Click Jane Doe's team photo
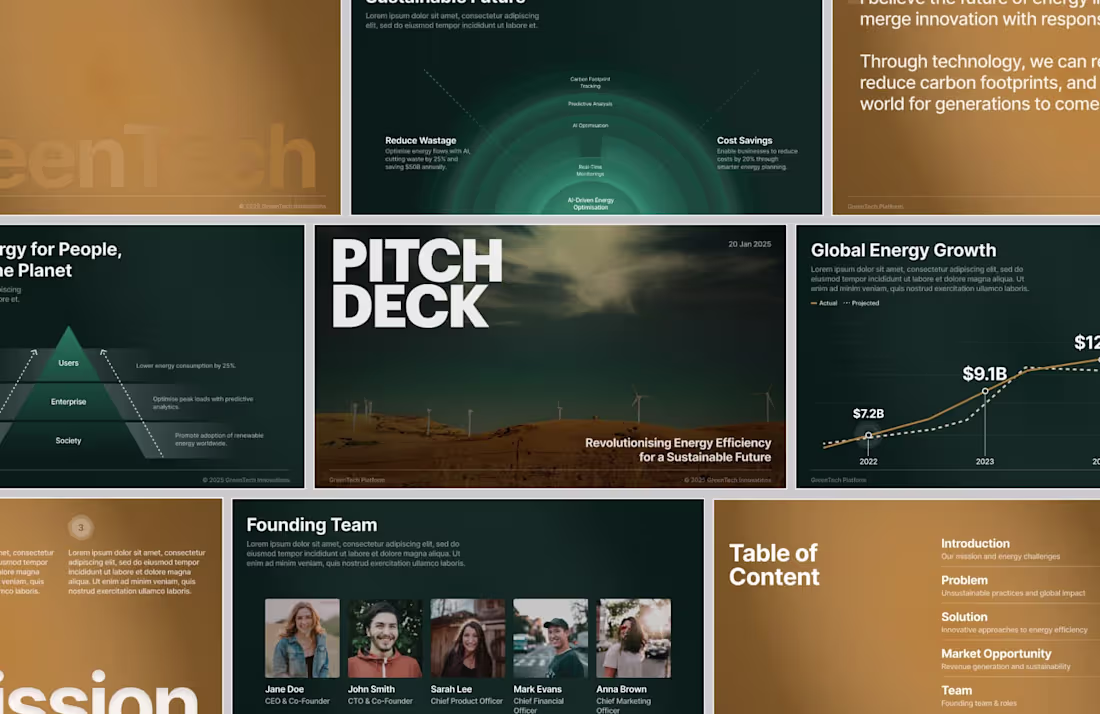 click(x=302, y=636)
